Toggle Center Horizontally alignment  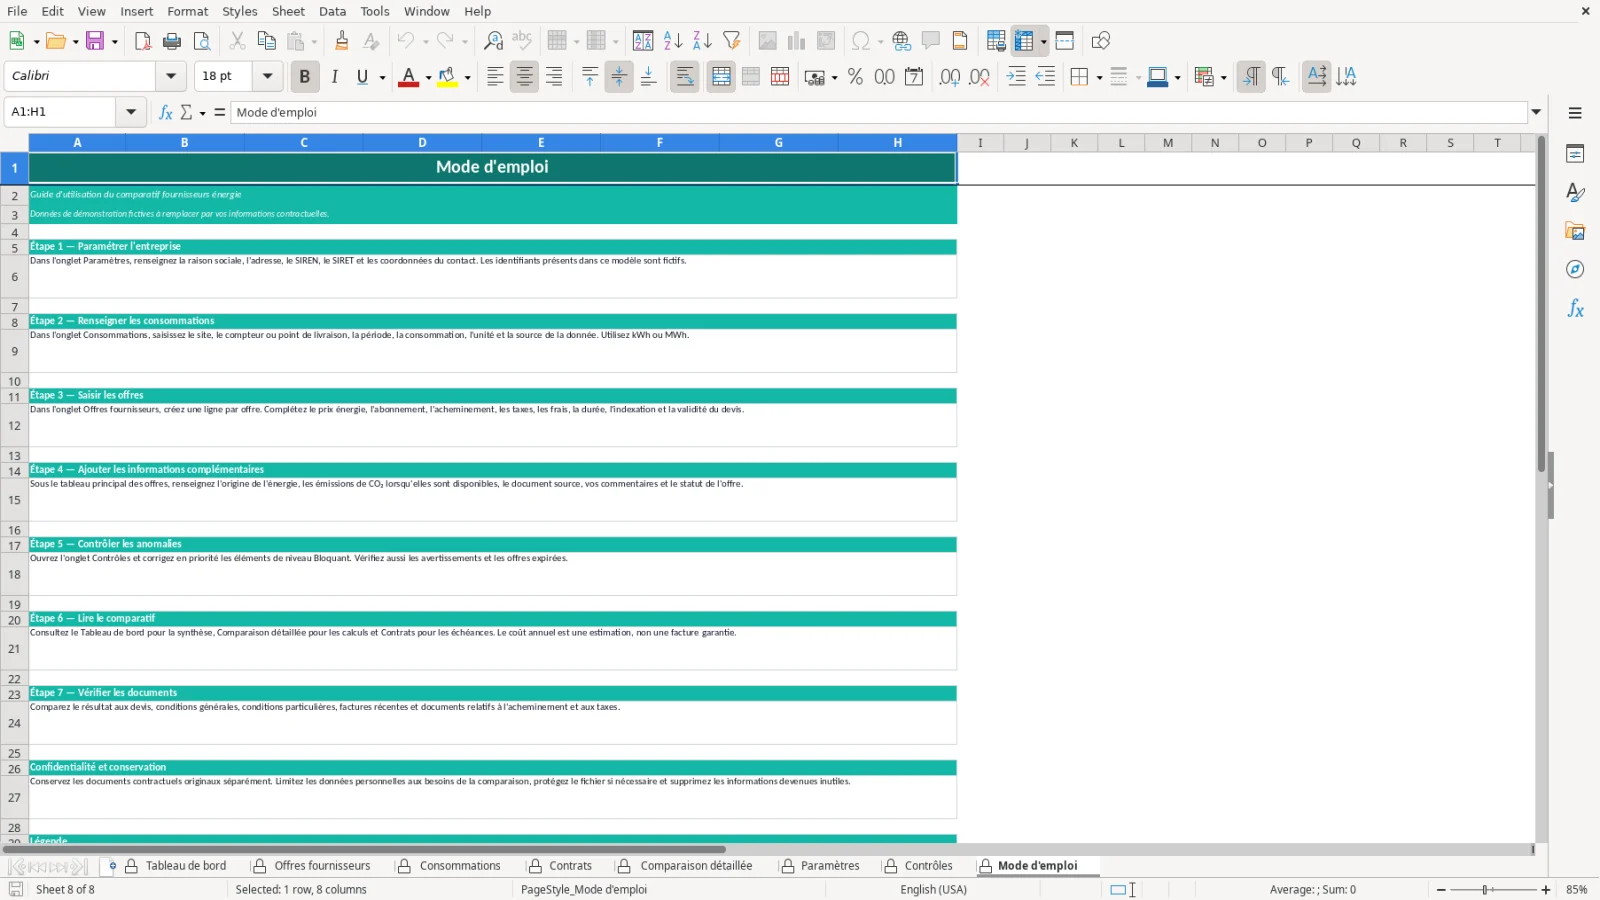coord(524,77)
